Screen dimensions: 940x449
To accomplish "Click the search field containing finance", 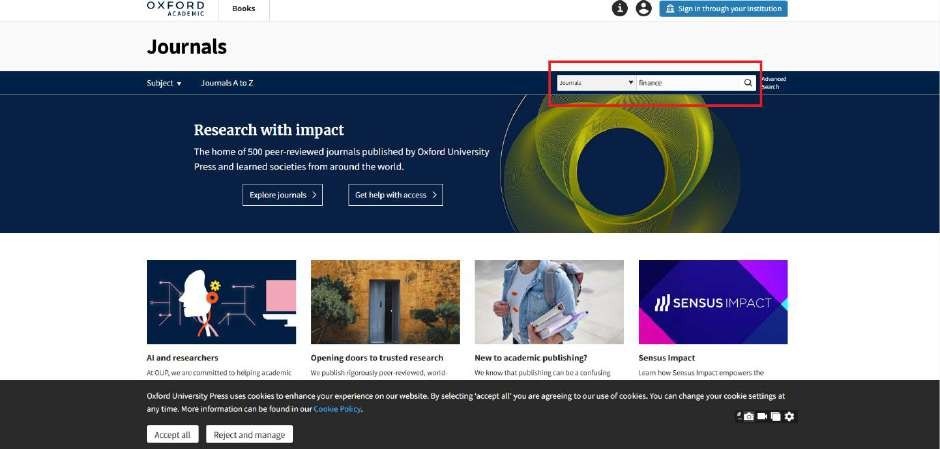I will (688, 83).
